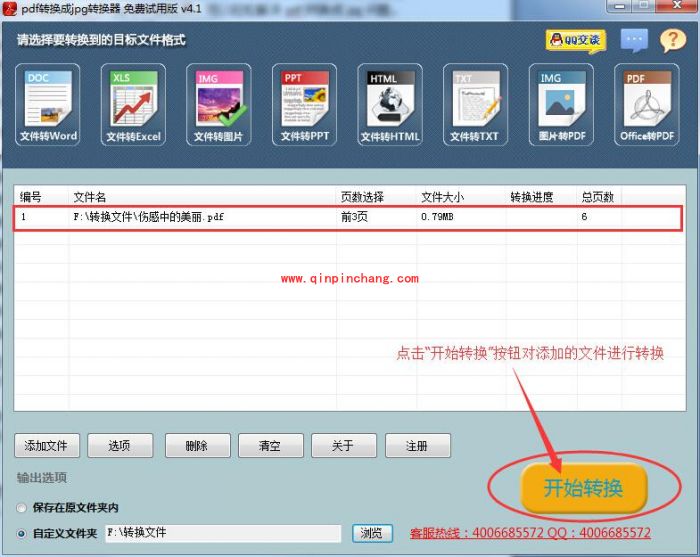This screenshot has width=700, height=557.
Task: Pick the 文件转PPT format icon
Action: (x=304, y=104)
